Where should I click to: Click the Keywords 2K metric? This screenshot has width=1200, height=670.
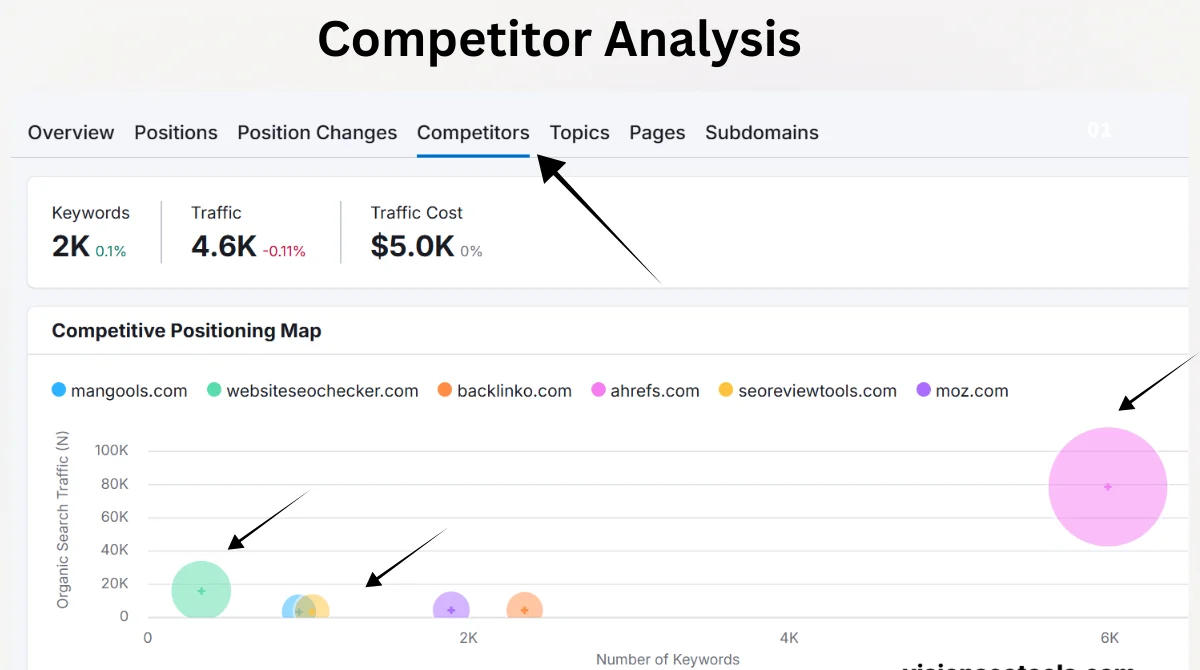pos(90,232)
